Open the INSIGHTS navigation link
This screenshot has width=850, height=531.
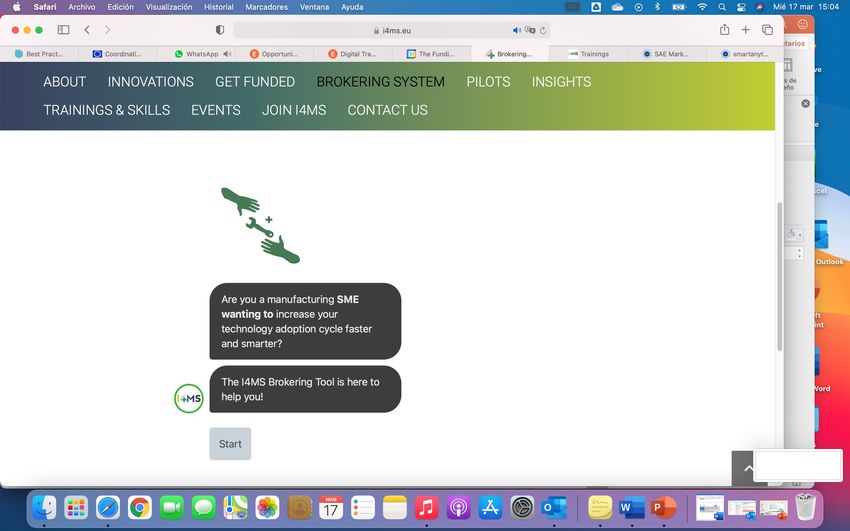(x=561, y=82)
